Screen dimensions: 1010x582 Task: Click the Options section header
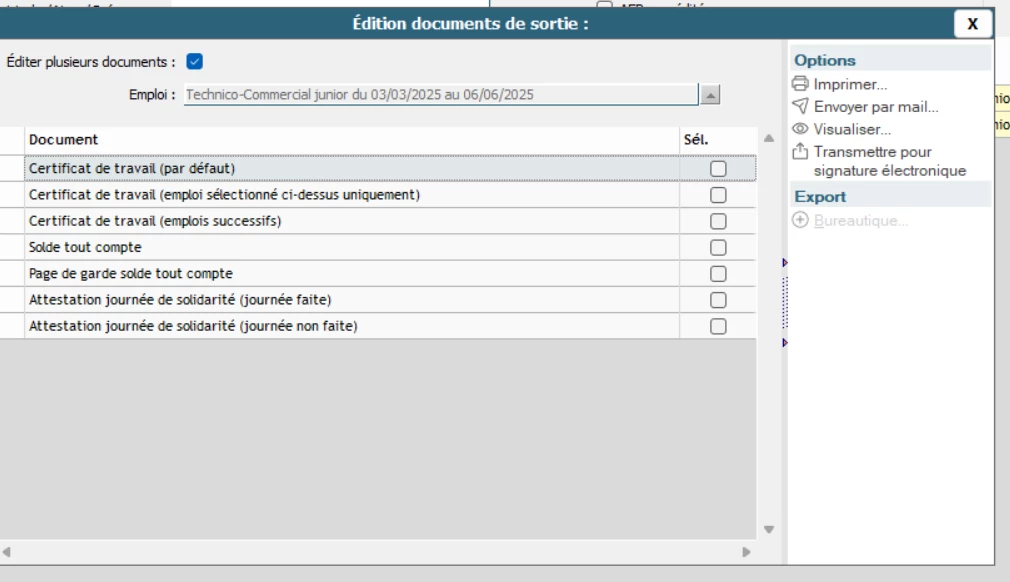(891, 61)
